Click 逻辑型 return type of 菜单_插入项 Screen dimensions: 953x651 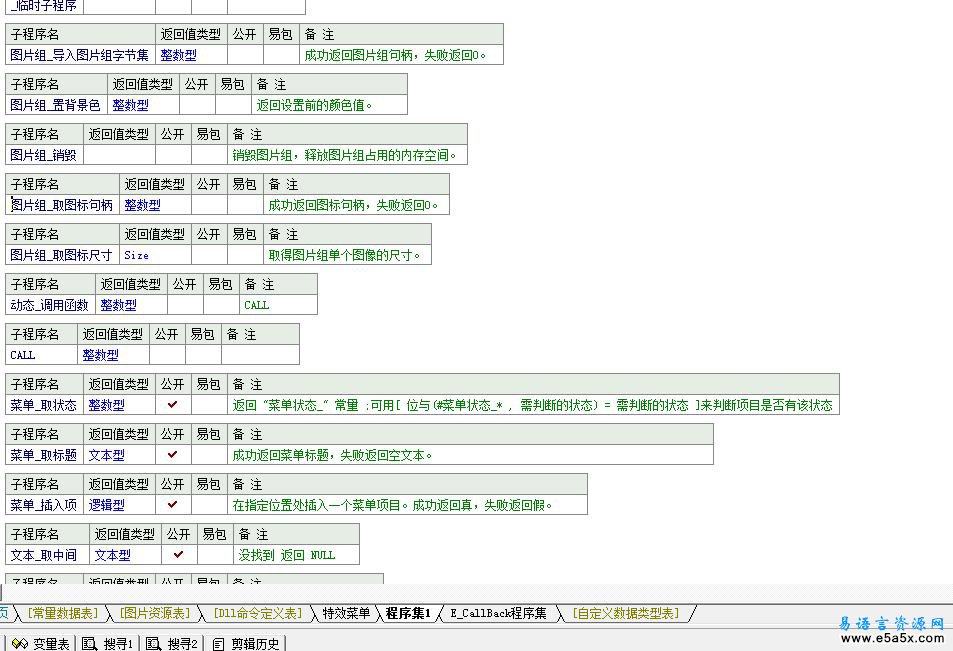(119, 505)
